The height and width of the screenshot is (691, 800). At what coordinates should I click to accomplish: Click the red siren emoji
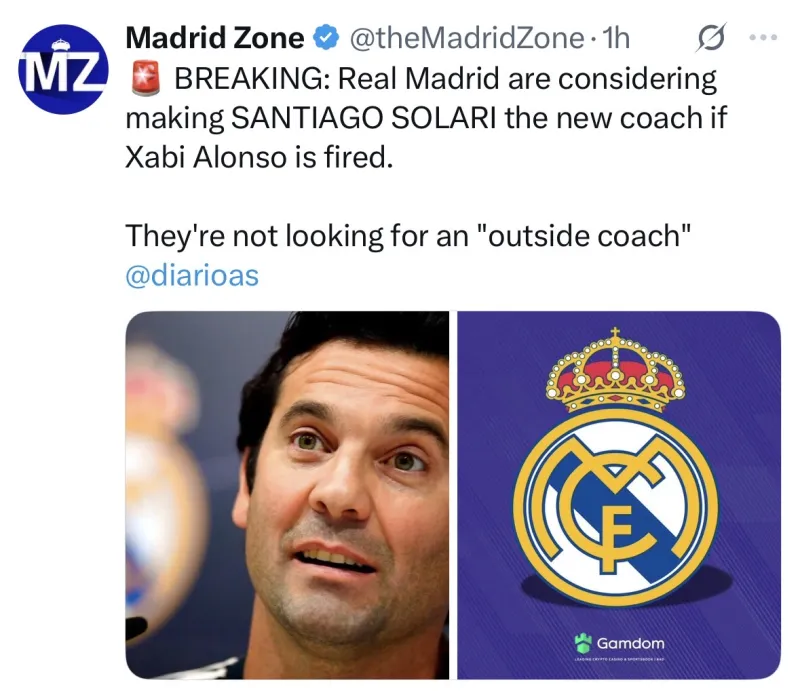(142, 78)
